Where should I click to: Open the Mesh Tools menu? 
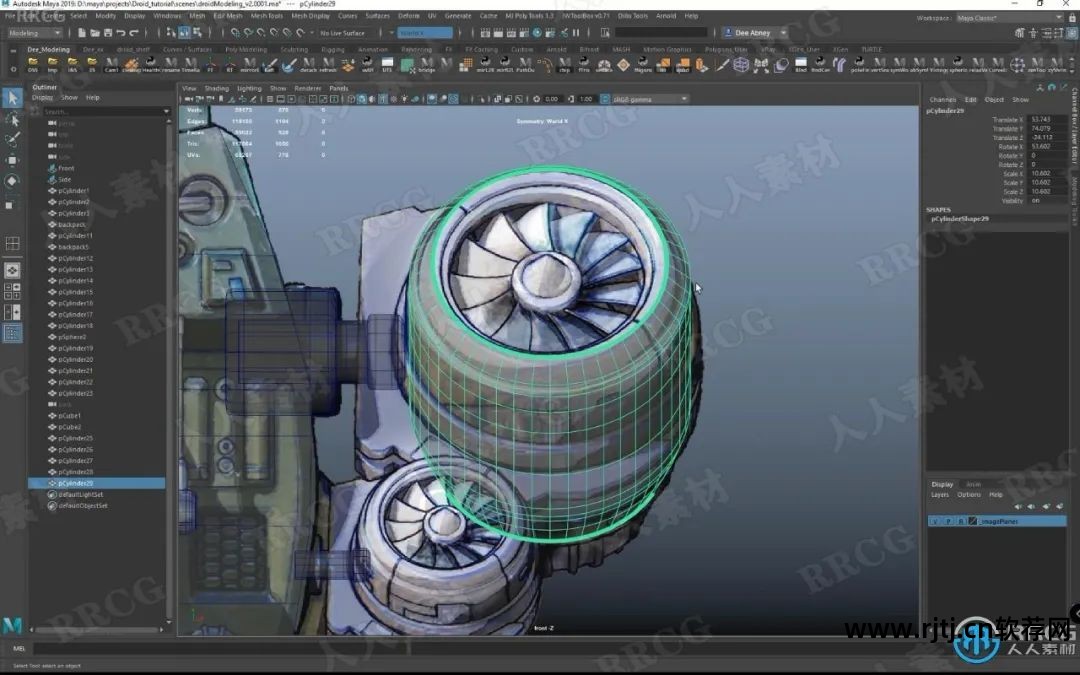click(267, 16)
